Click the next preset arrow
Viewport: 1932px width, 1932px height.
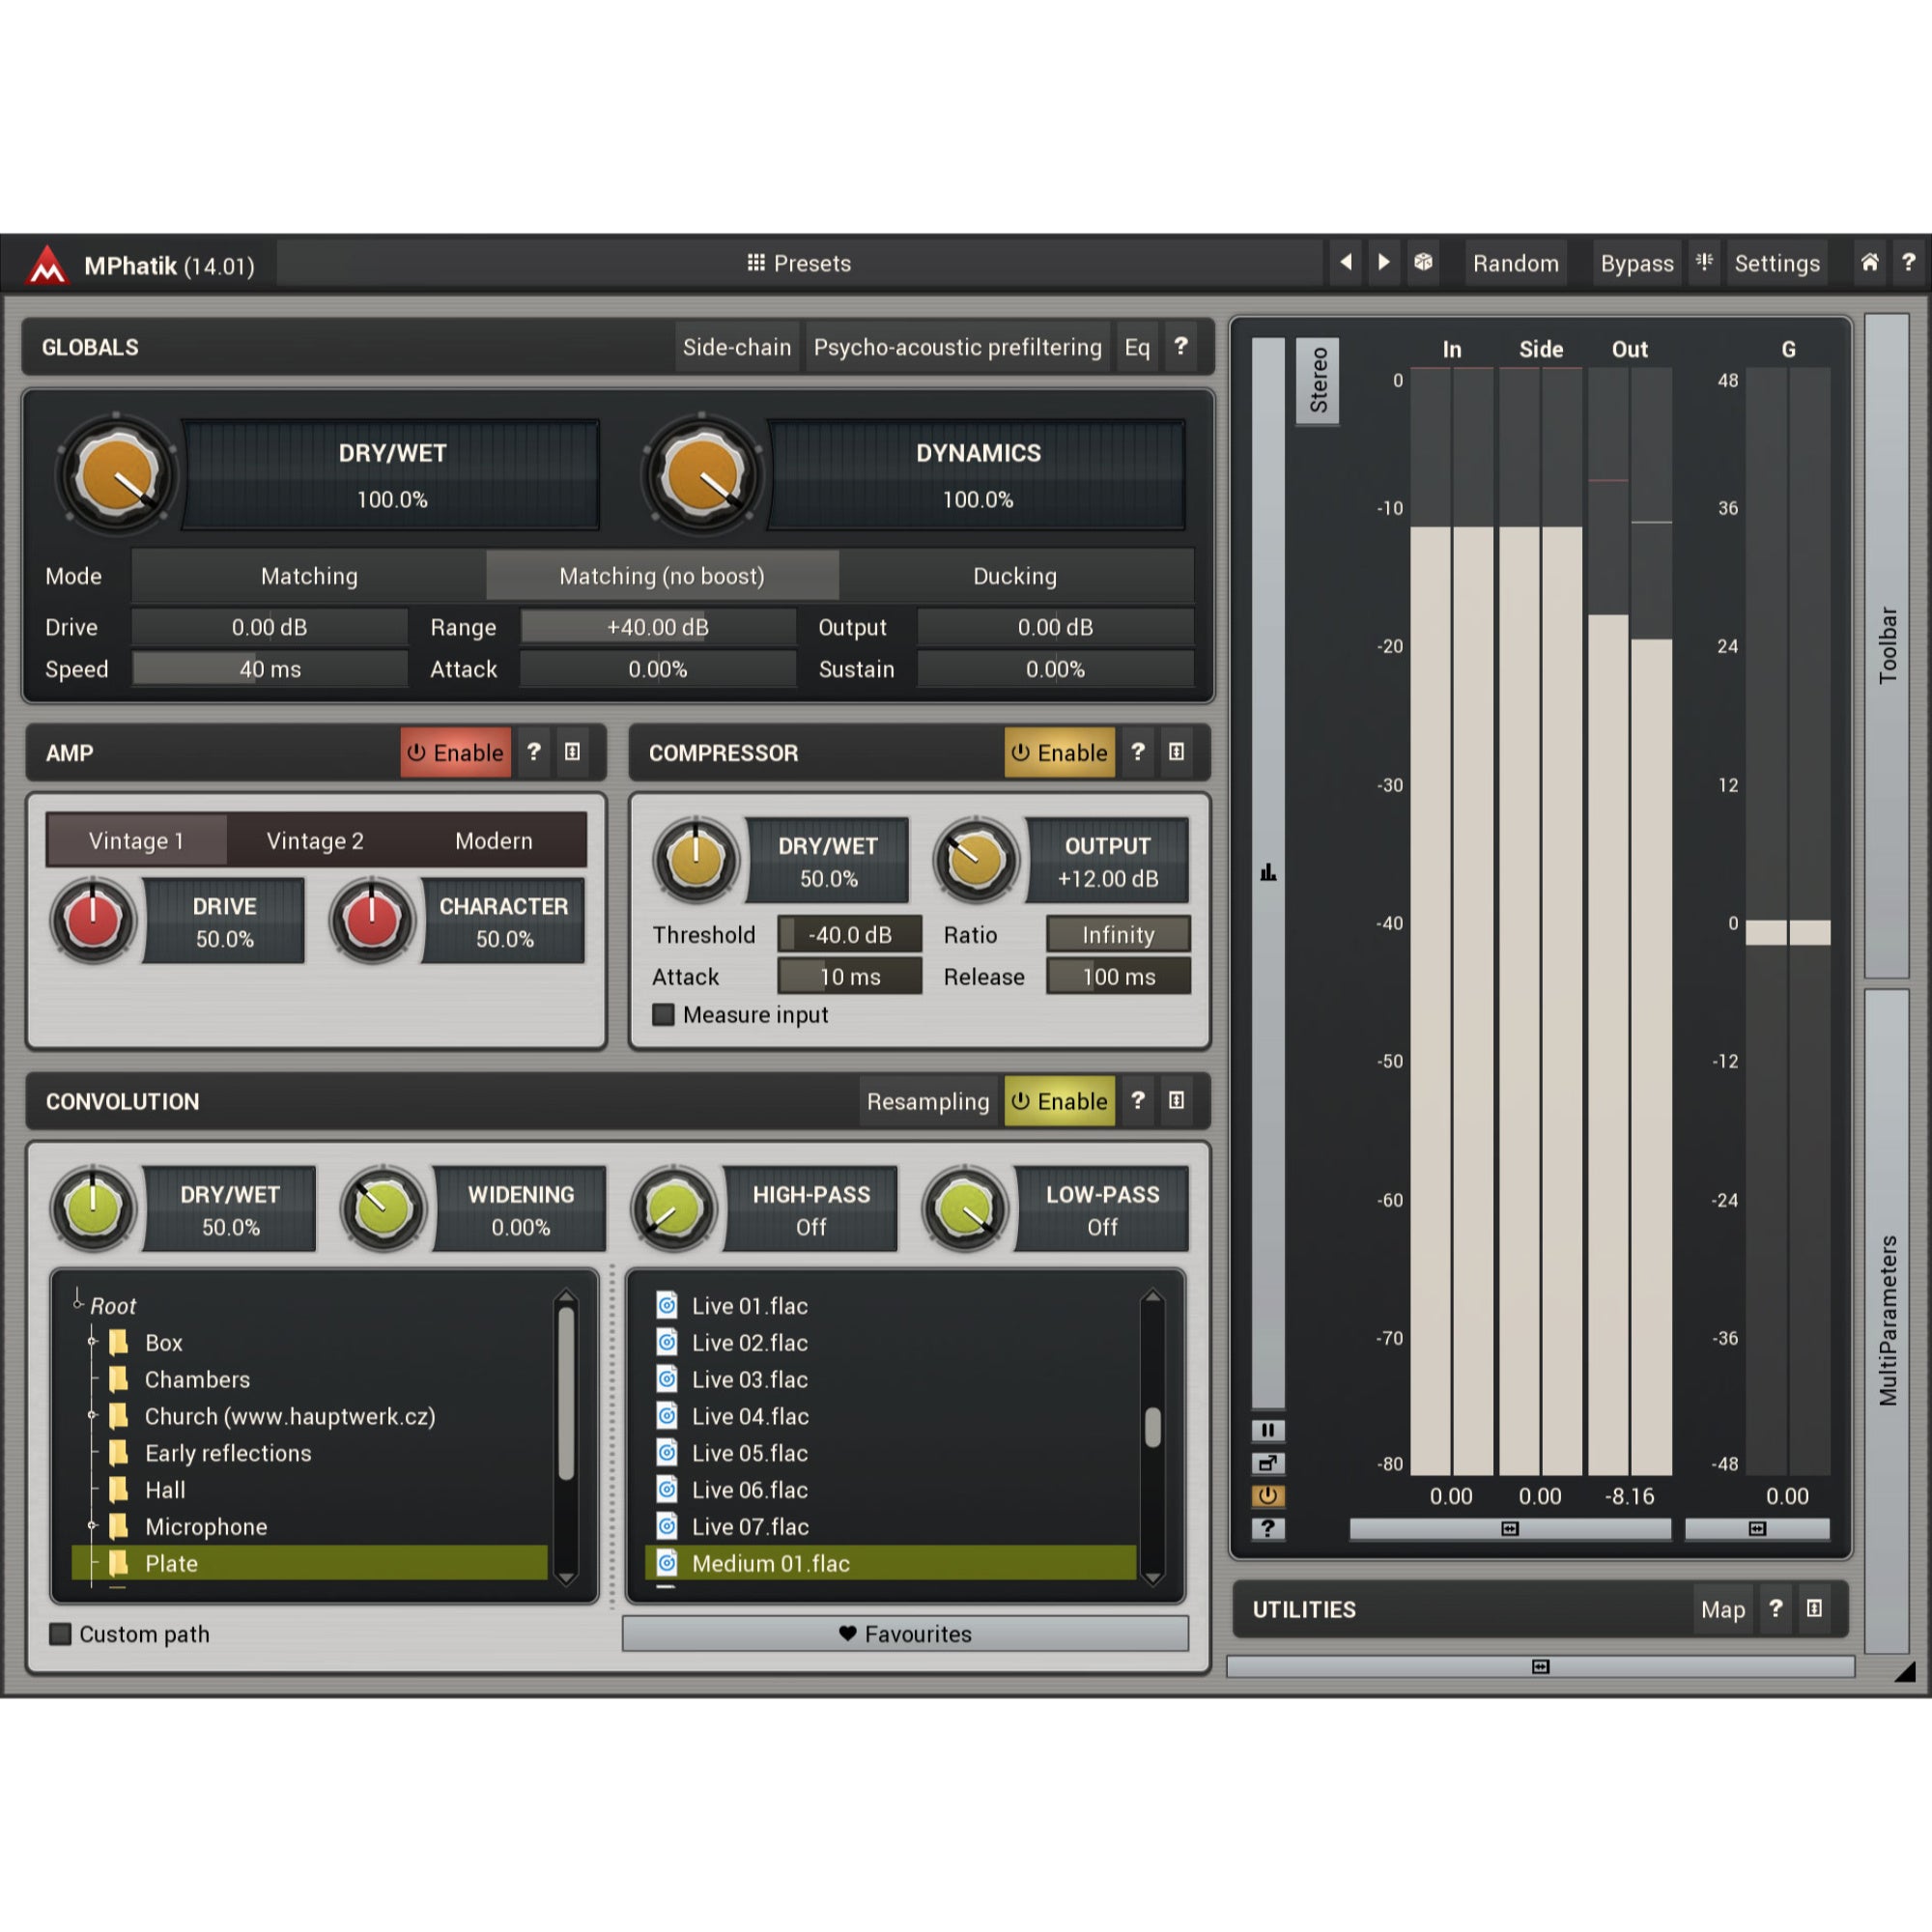pos(1384,262)
